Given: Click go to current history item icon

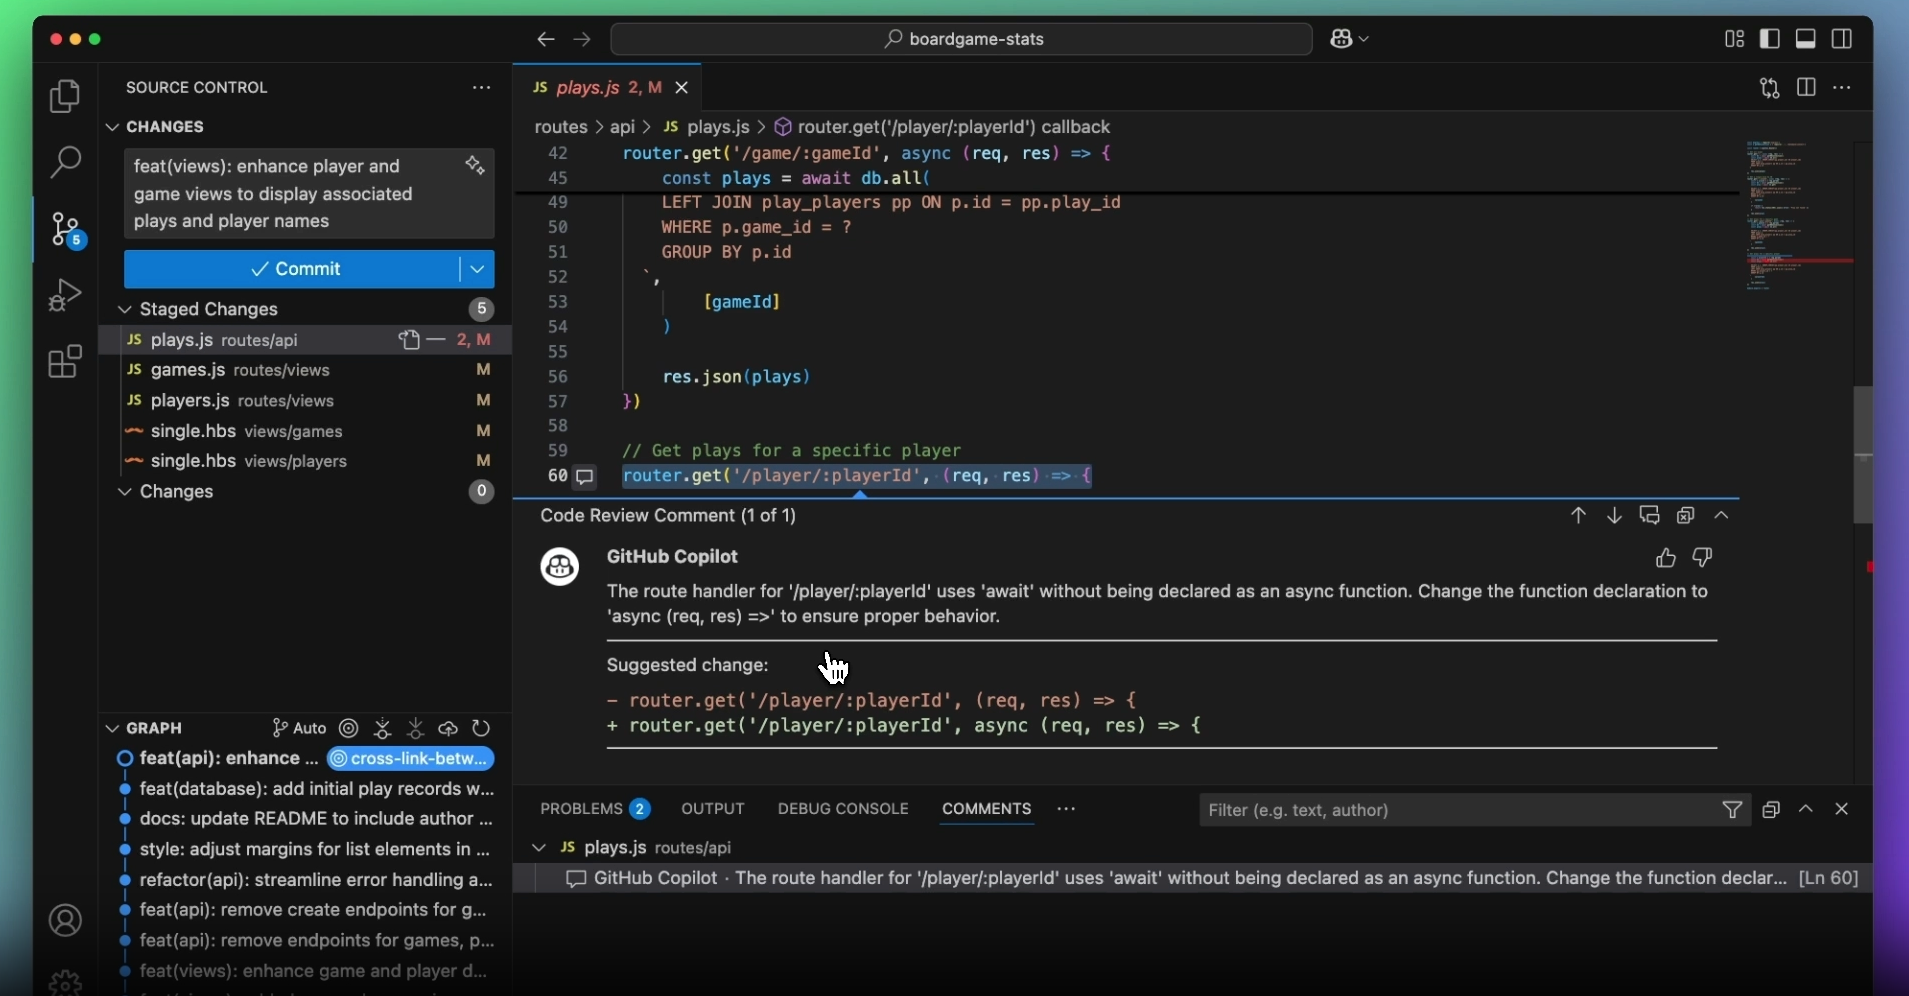Looking at the screenshot, I should [x=349, y=729].
